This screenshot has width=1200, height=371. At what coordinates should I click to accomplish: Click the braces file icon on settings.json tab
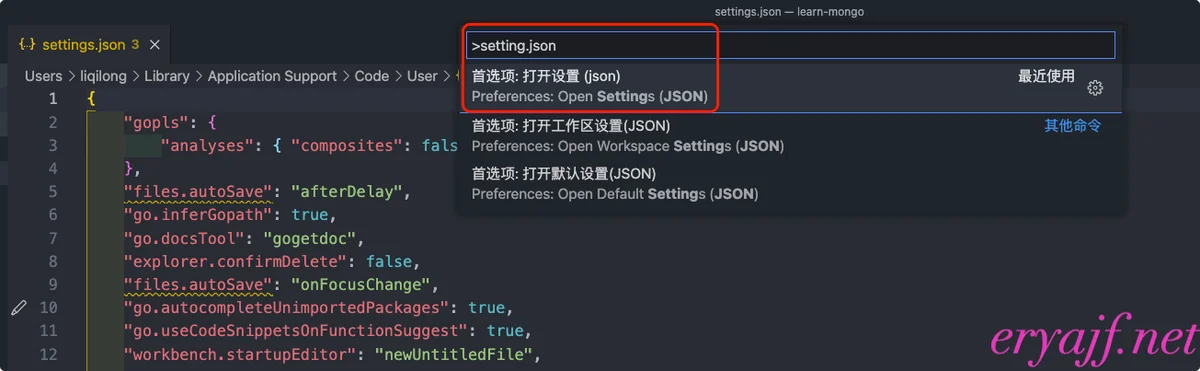27,45
